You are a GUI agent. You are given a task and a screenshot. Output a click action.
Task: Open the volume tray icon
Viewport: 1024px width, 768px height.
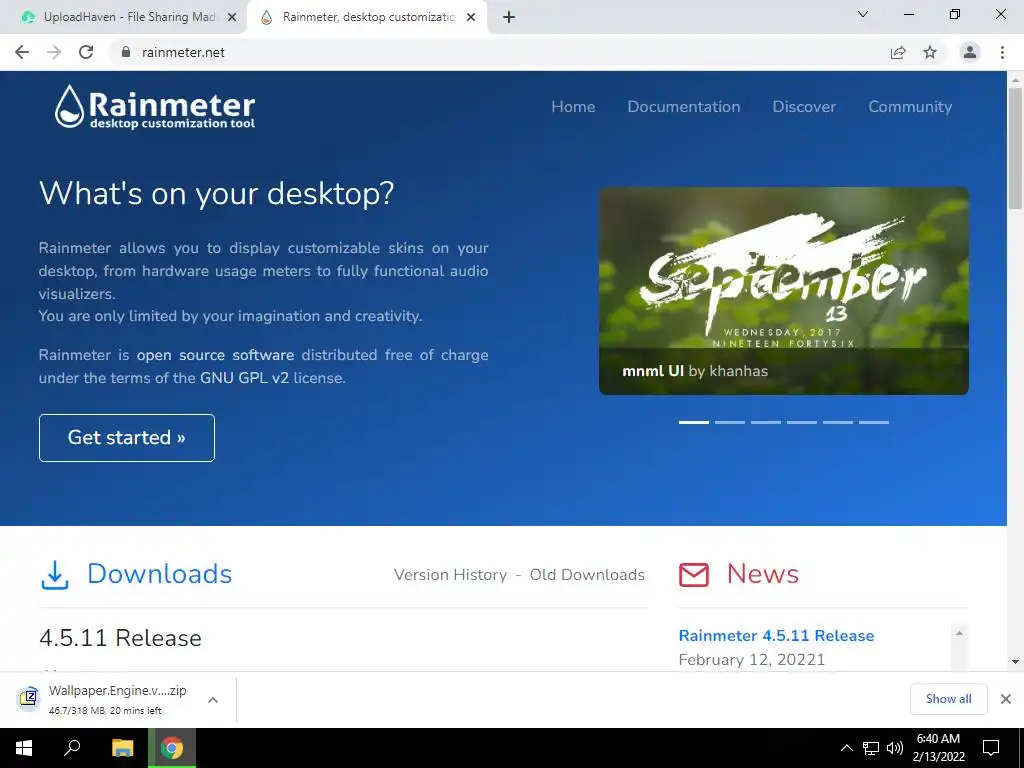click(x=895, y=748)
